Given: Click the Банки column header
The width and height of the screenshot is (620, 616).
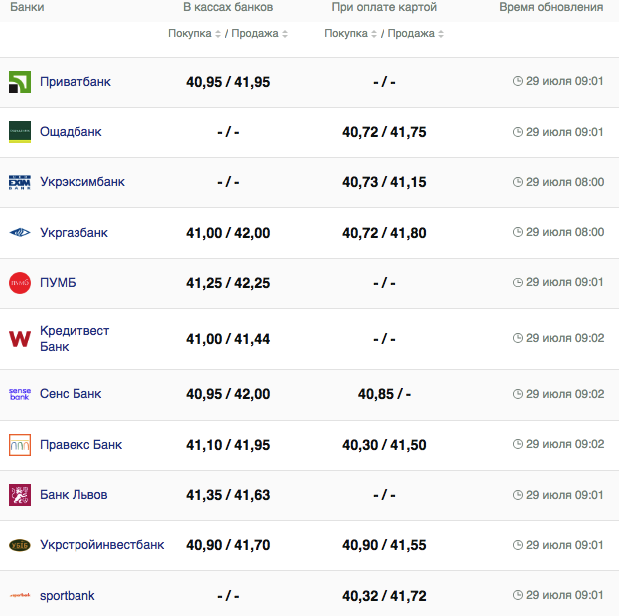Looking at the screenshot, I should [x=27, y=7].
